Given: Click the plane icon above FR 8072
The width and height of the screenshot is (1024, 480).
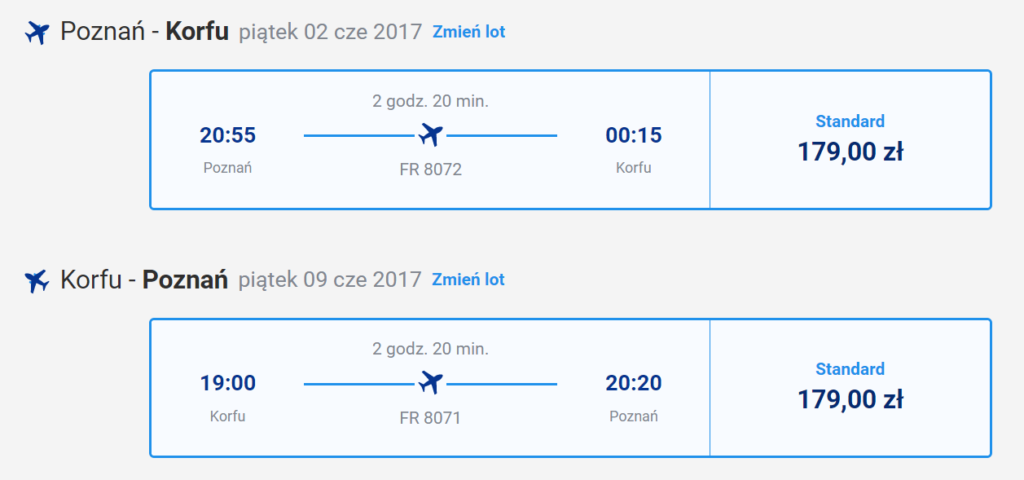Looking at the screenshot, I should [x=430, y=135].
